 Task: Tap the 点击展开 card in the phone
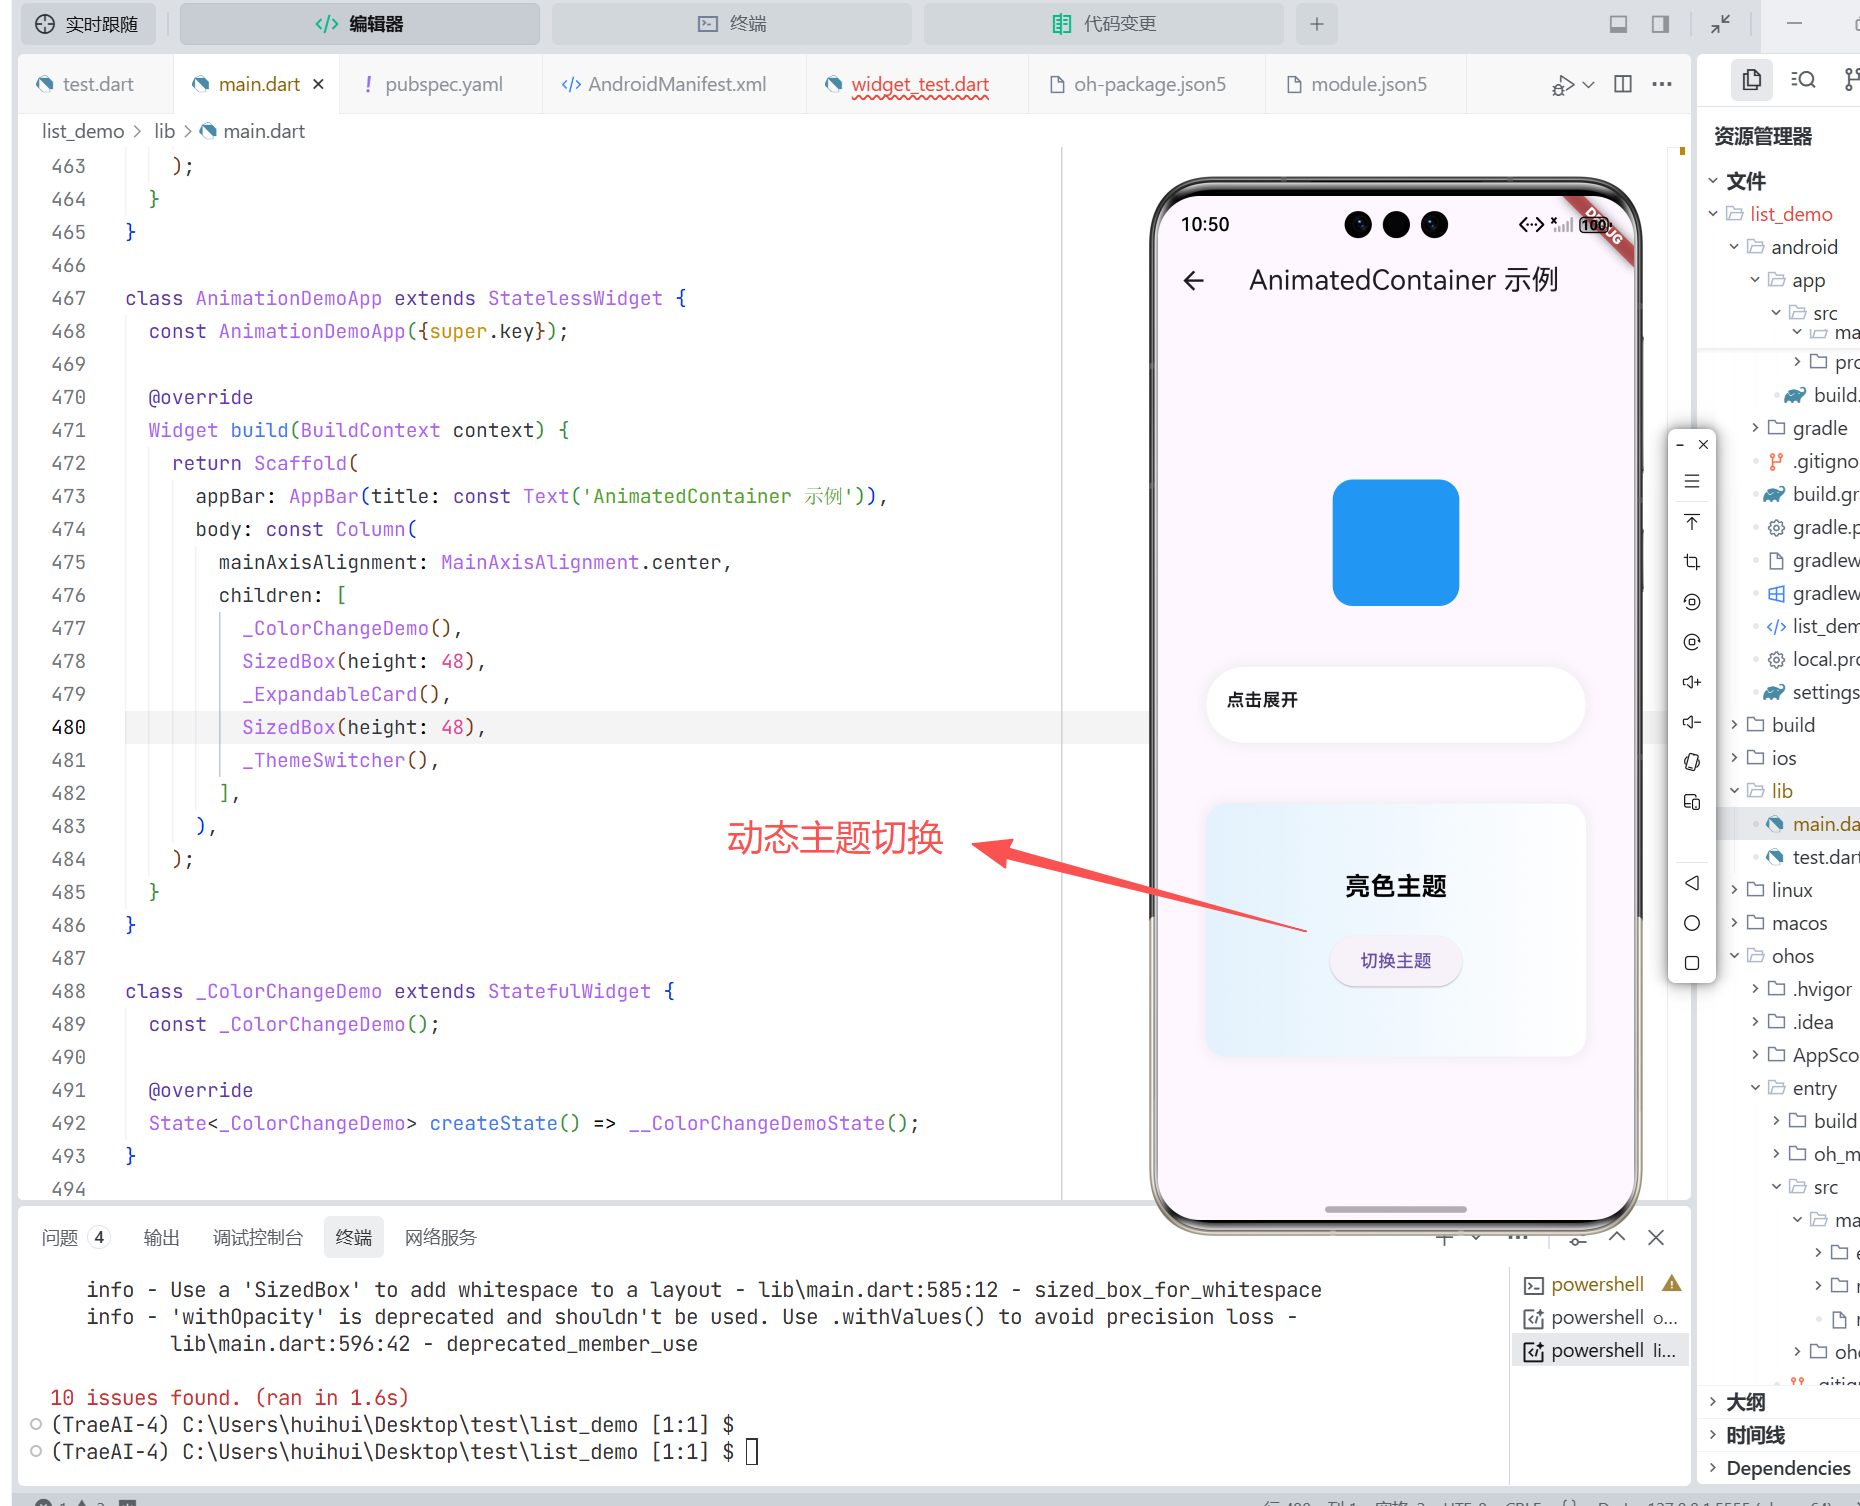coord(1396,703)
